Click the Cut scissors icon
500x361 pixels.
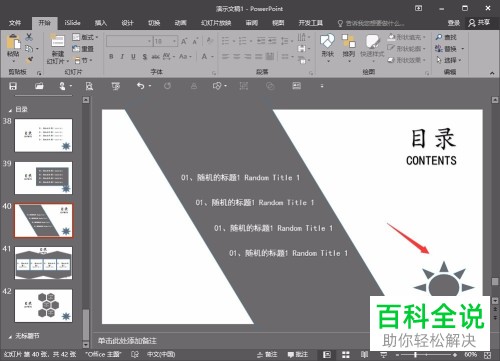click(29, 37)
